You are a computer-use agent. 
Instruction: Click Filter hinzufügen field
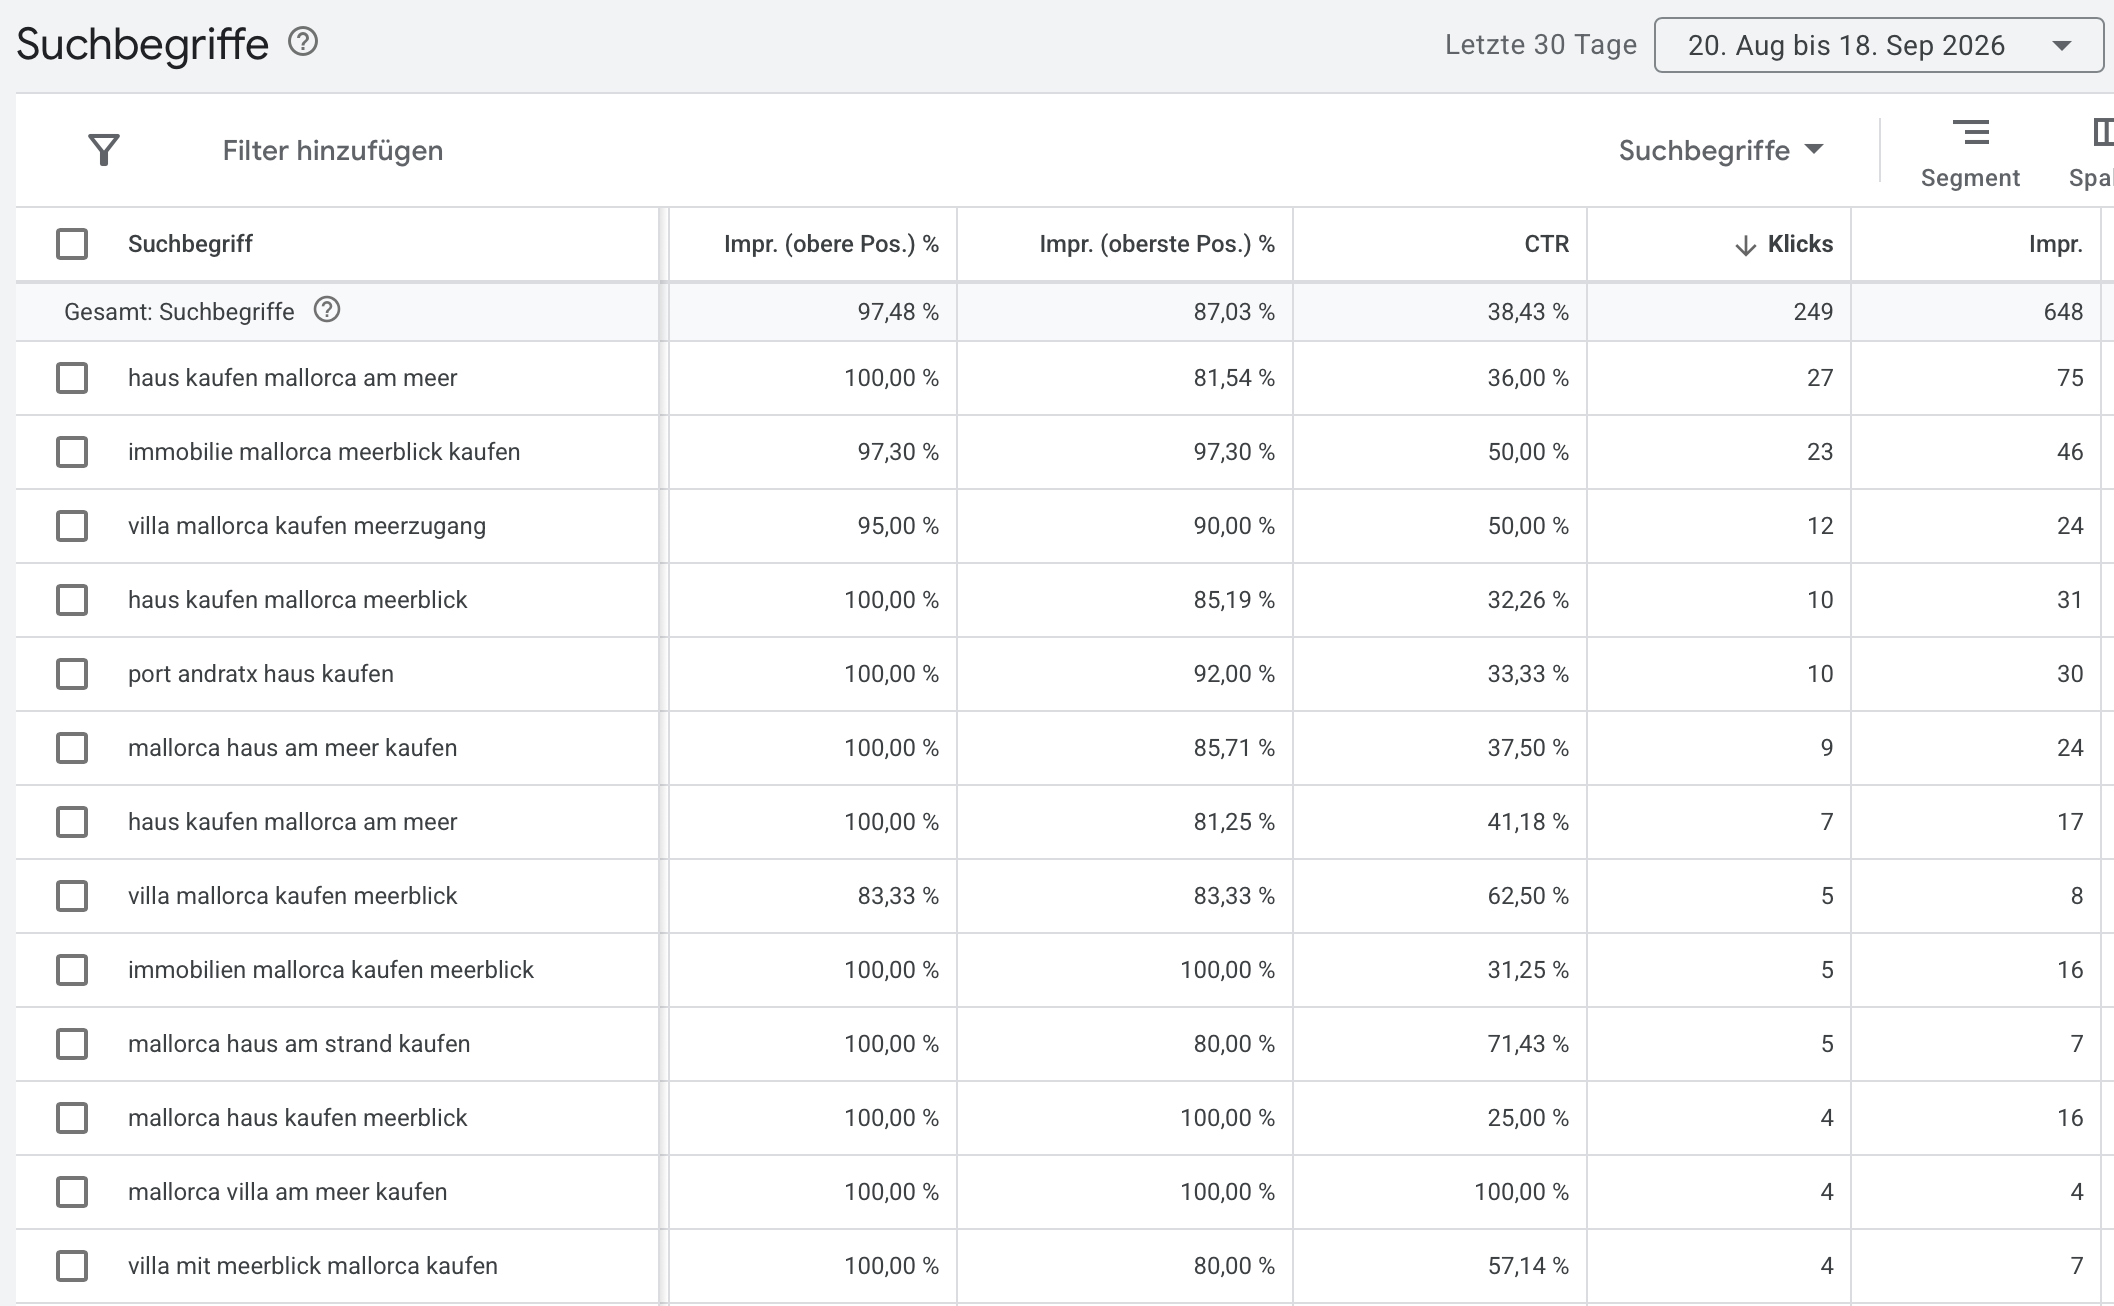point(333,150)
